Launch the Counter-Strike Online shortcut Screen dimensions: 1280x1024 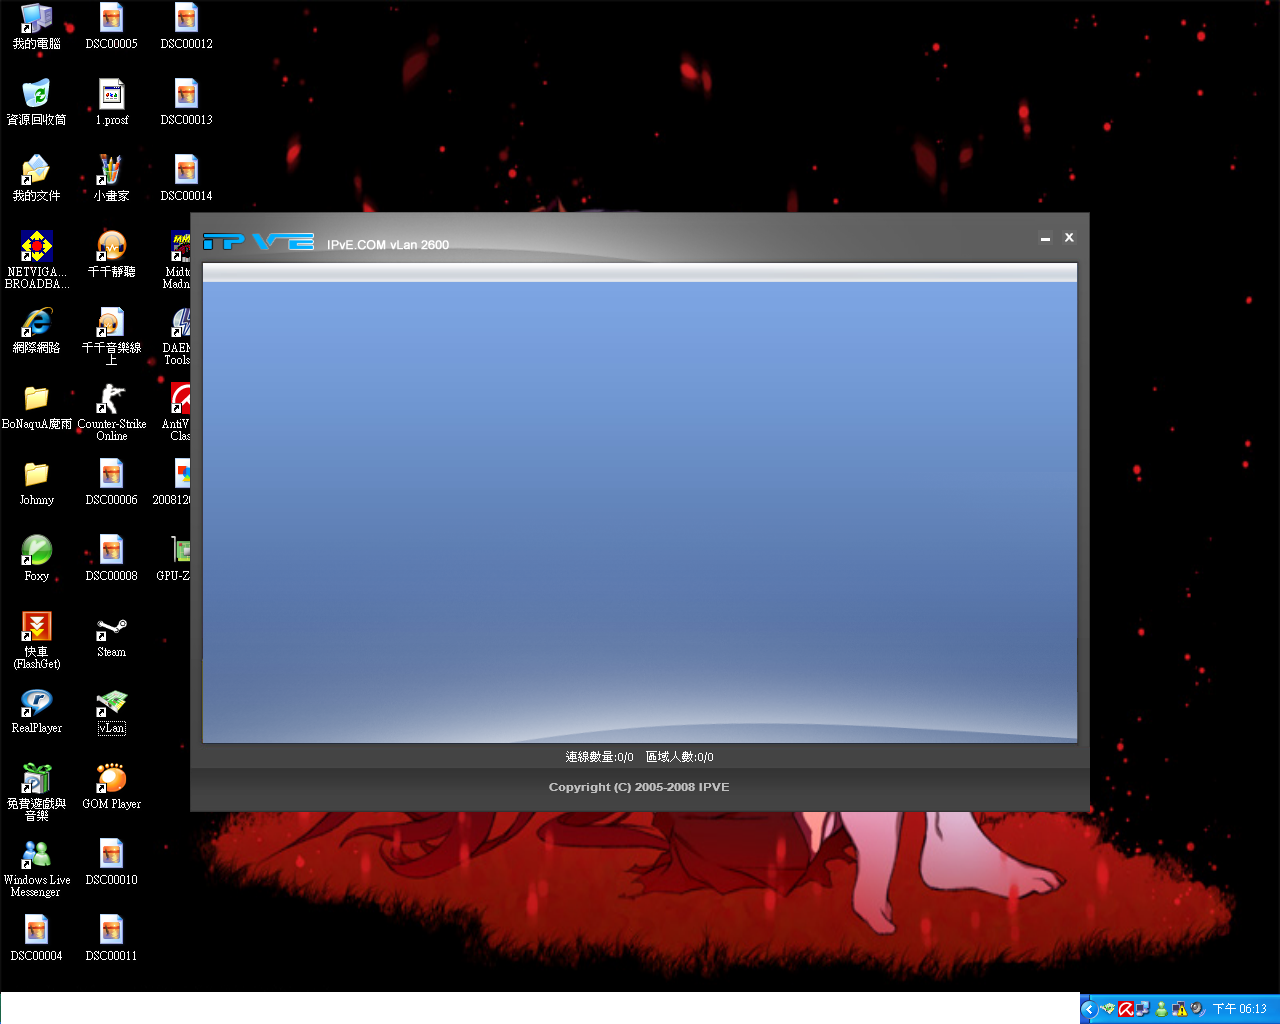pos(111,412)
